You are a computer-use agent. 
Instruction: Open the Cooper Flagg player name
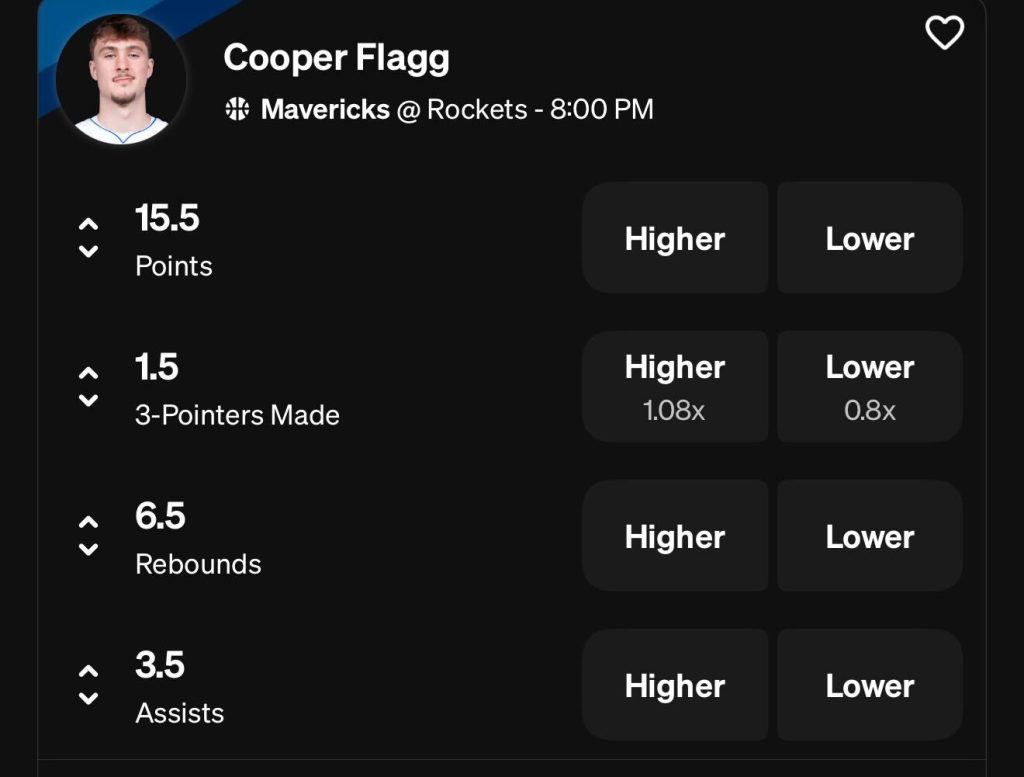click(x=336, y=58)
